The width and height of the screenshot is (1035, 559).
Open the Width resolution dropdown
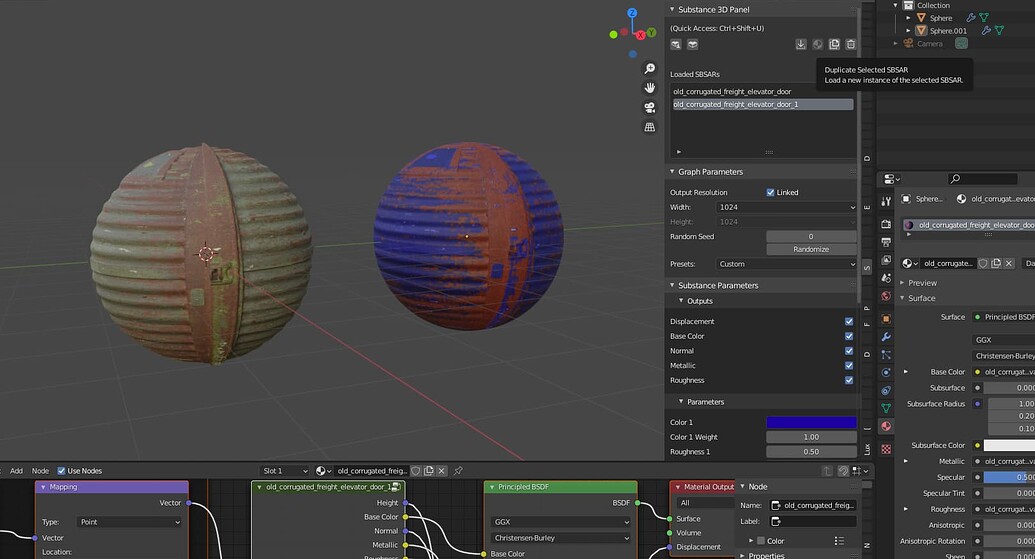click(x=786, y=207)
